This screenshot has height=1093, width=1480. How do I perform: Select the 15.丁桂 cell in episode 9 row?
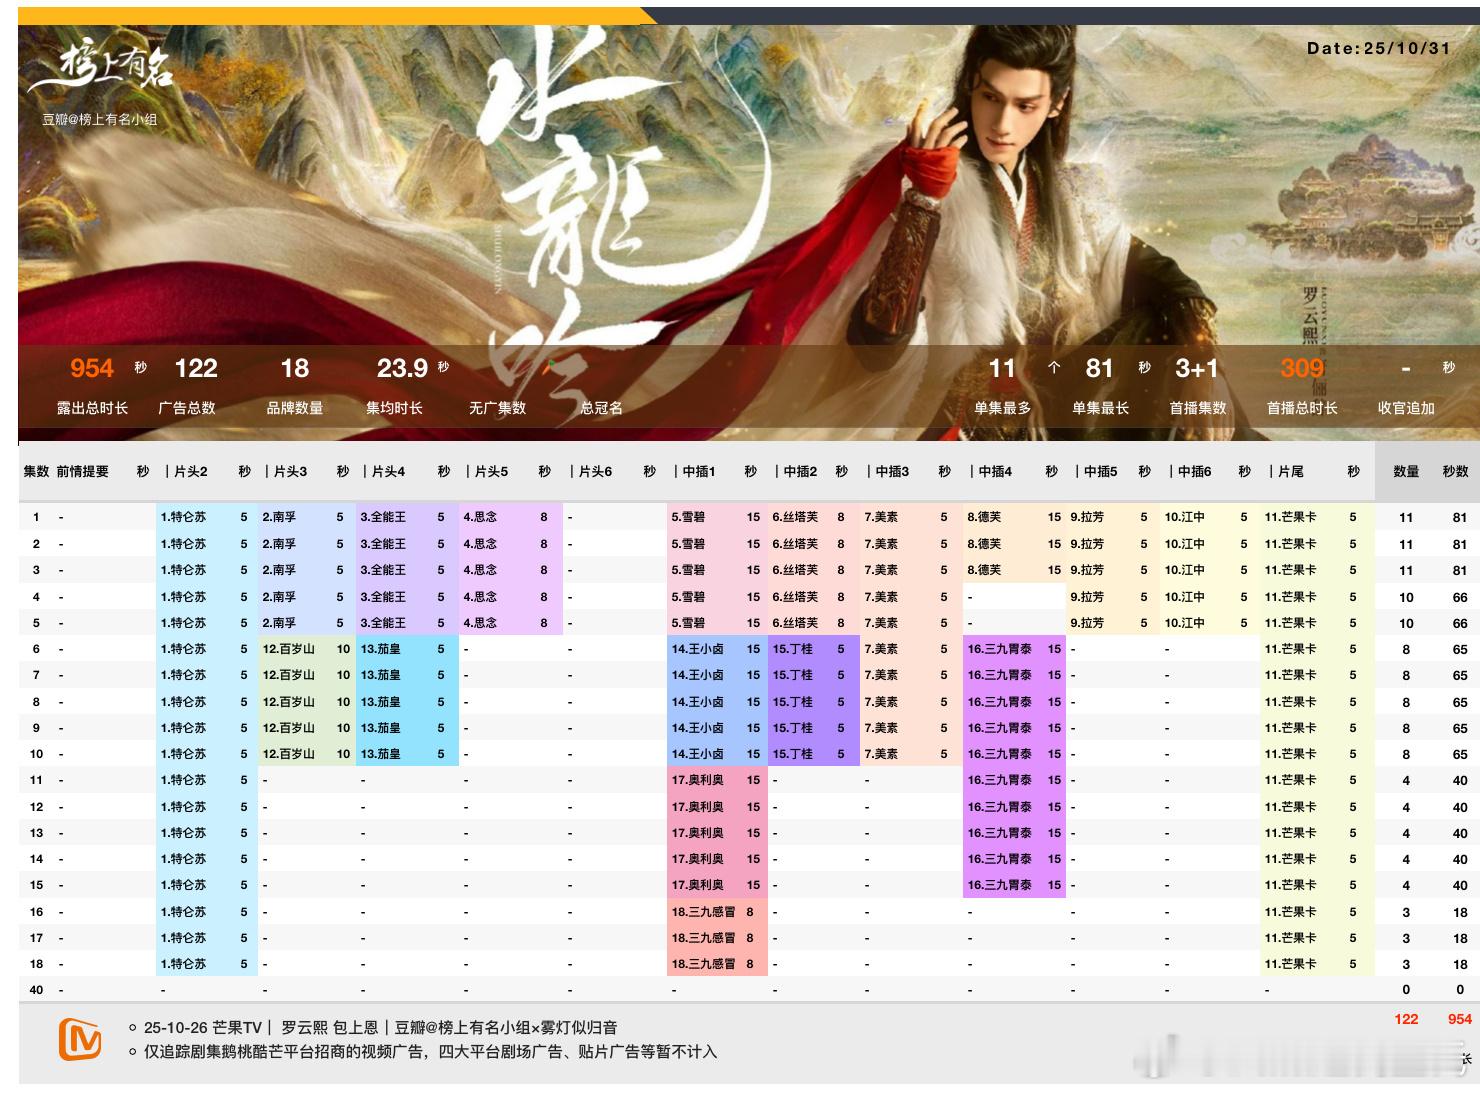click(793, 728)
